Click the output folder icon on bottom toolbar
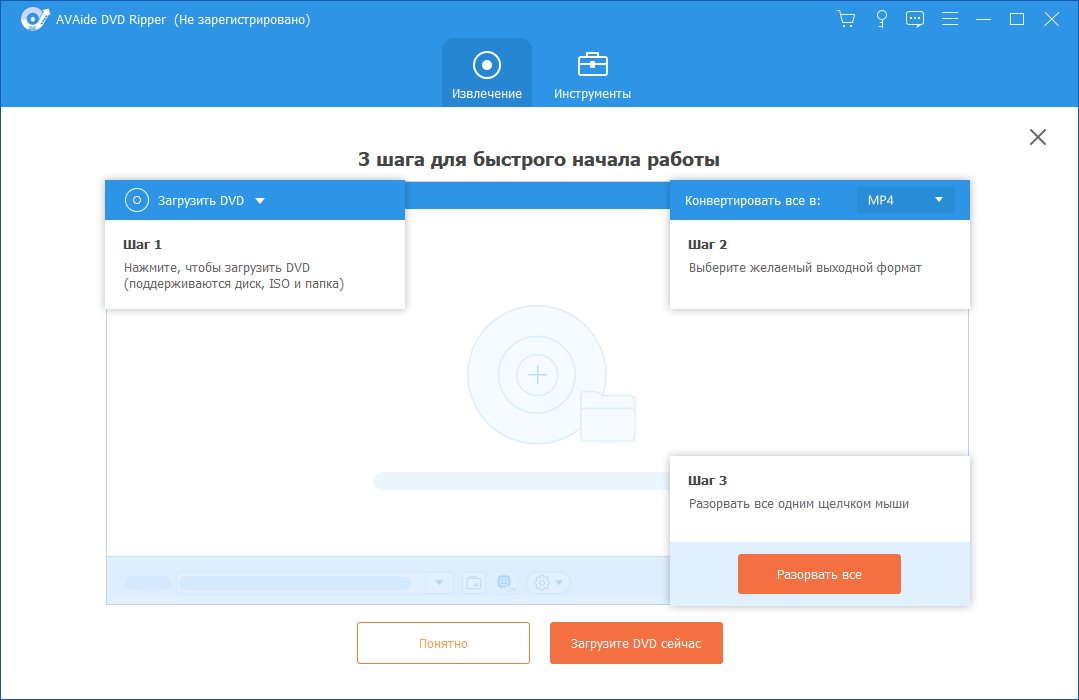 (x=473, y=582)
